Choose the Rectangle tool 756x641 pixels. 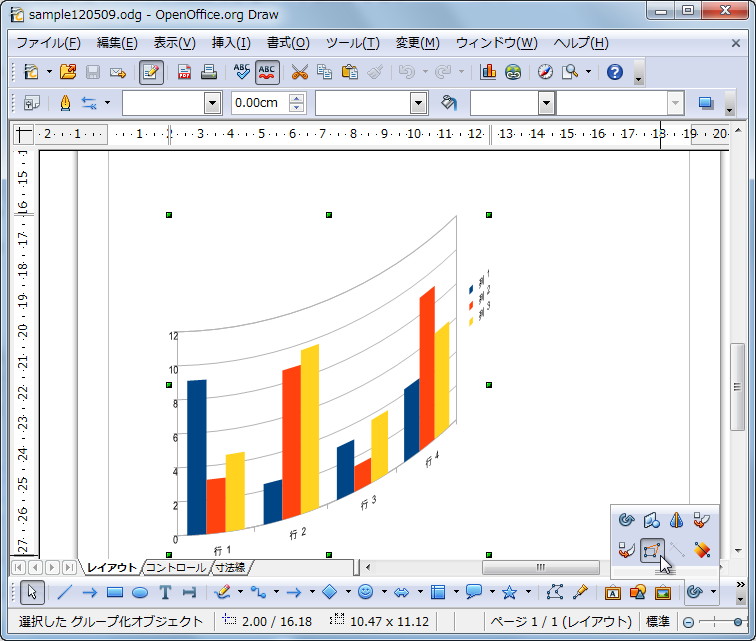(x=115, y=592)
